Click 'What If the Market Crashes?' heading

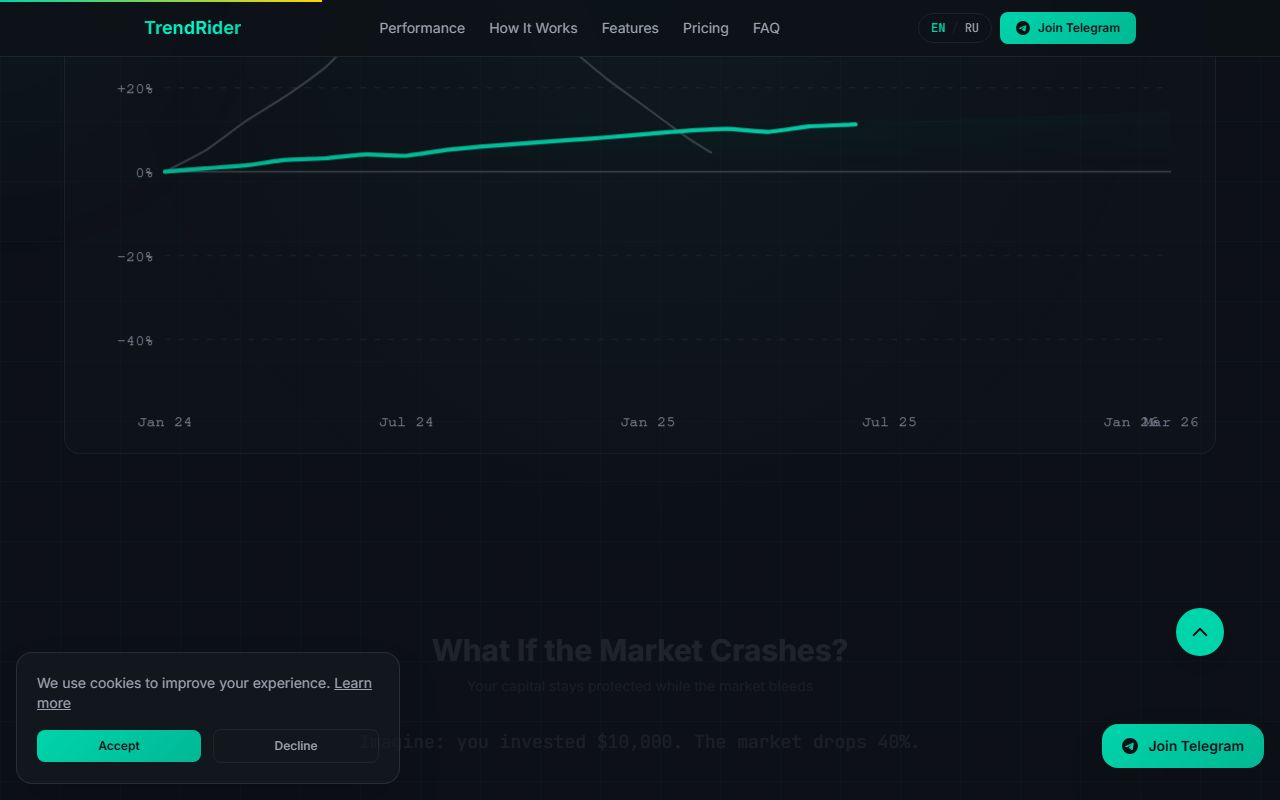click(640, 650)
